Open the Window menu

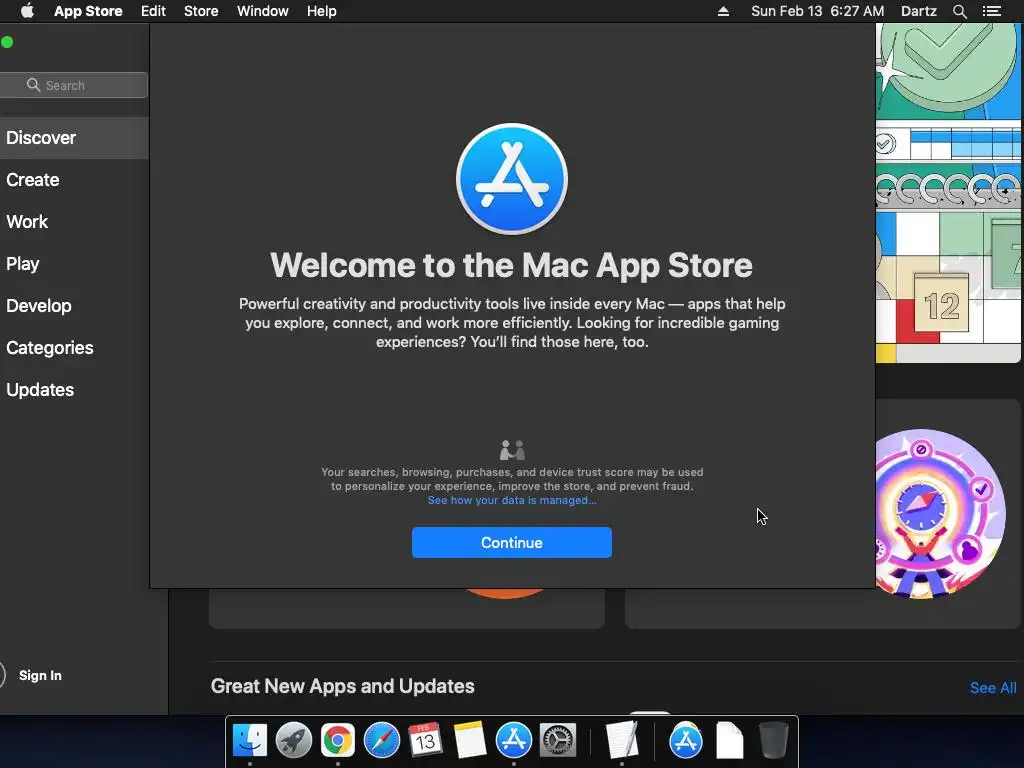coord(263,11)
